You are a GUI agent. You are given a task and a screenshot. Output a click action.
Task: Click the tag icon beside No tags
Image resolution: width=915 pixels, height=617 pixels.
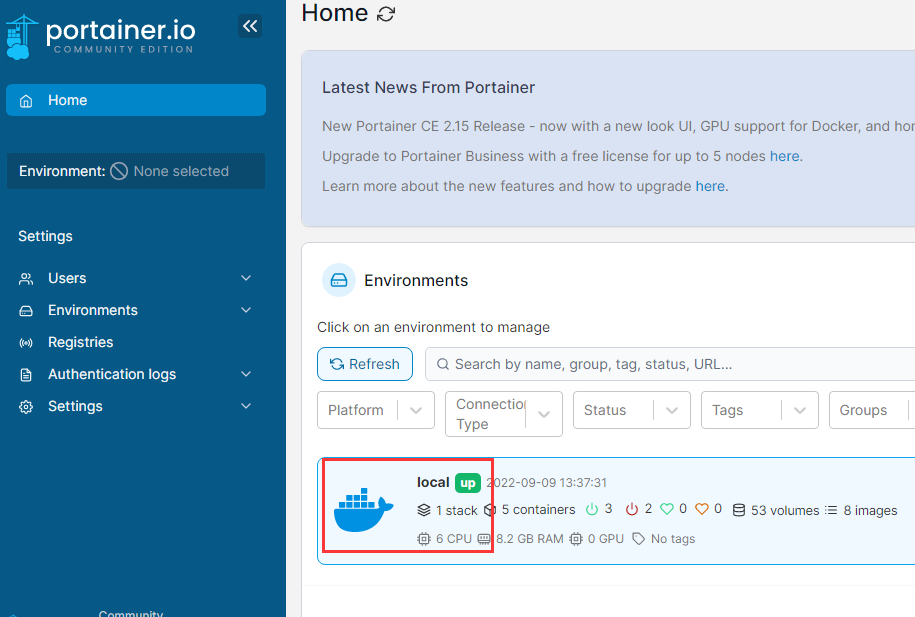(639, 539)
